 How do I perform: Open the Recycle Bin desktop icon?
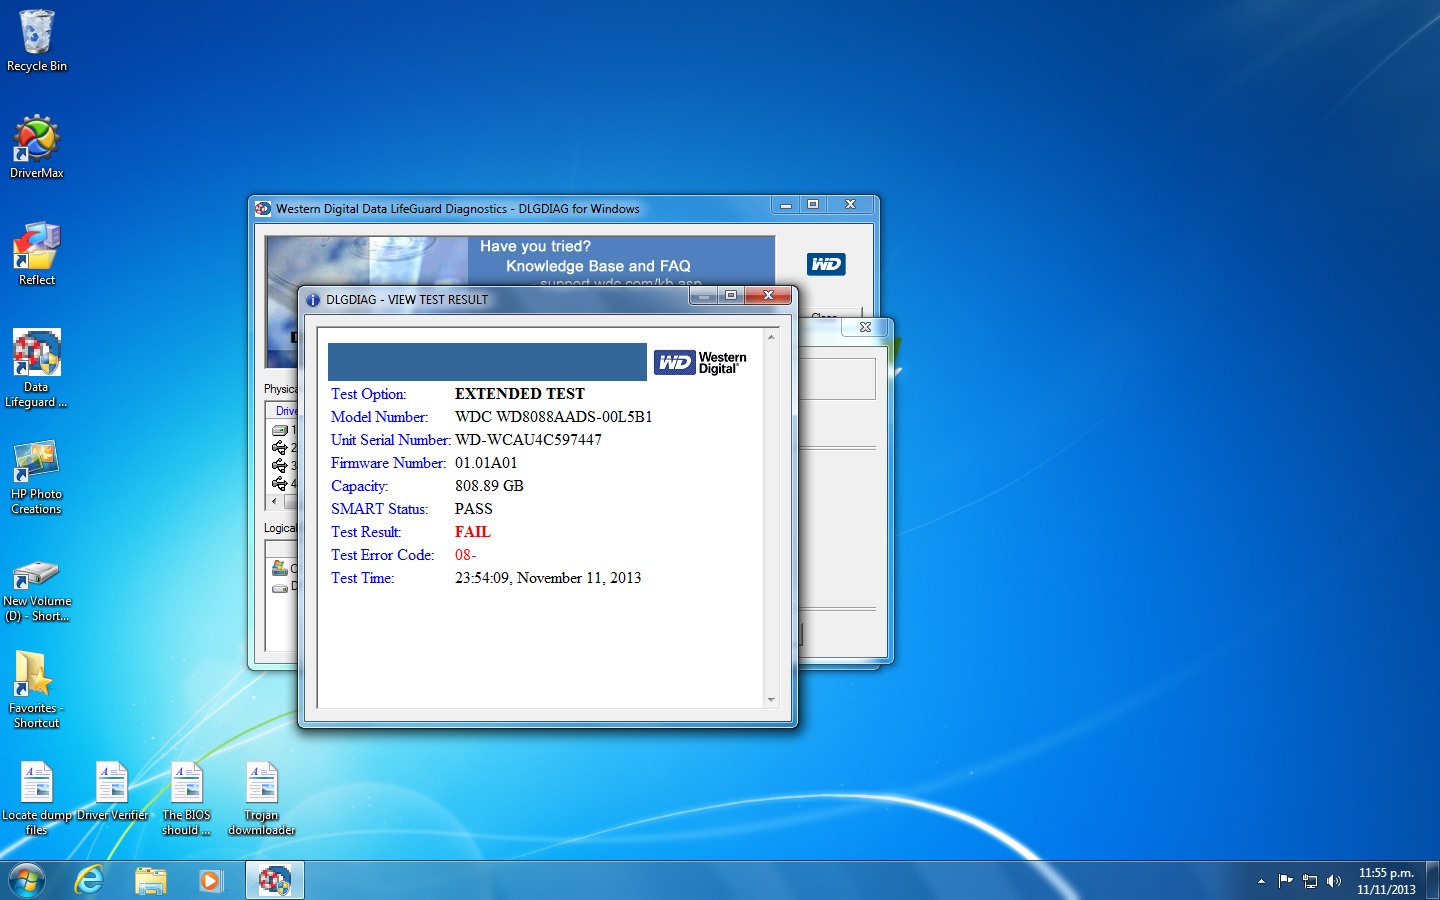pos(37,40)
